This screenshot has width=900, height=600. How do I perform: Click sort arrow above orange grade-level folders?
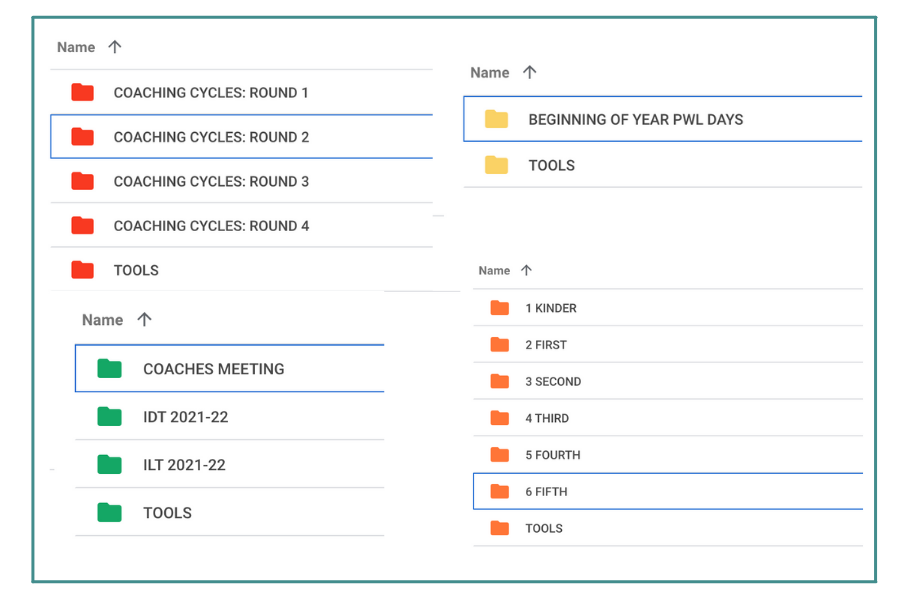(526, 270)
